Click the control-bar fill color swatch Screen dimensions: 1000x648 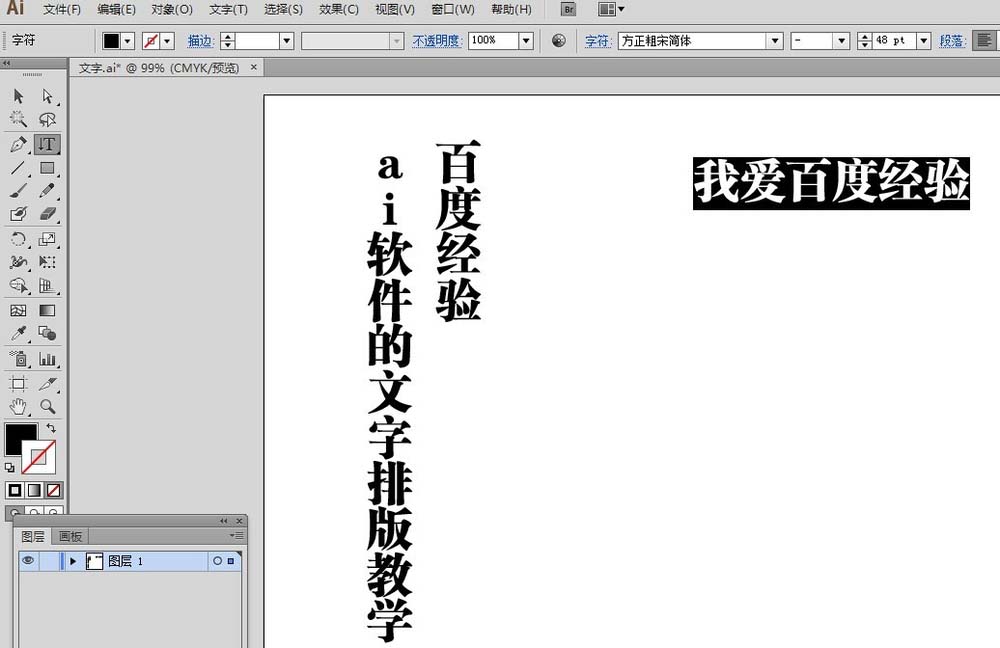click(x=112, y=41)
